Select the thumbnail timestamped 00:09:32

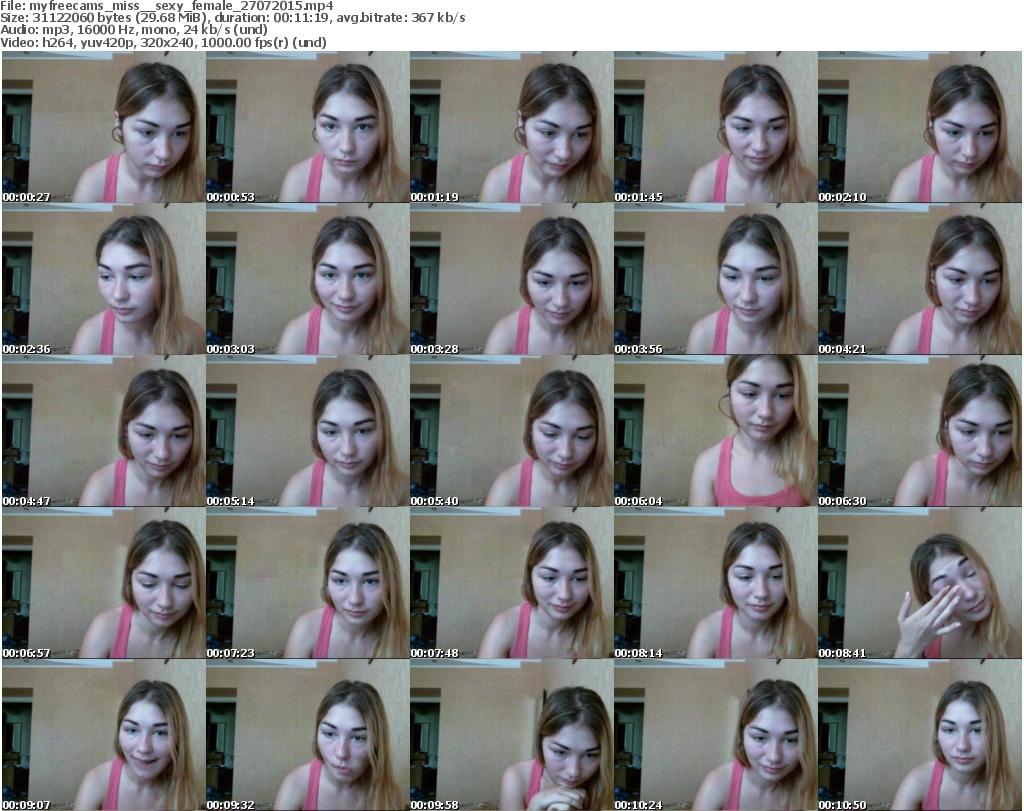[x=308, y=735]
